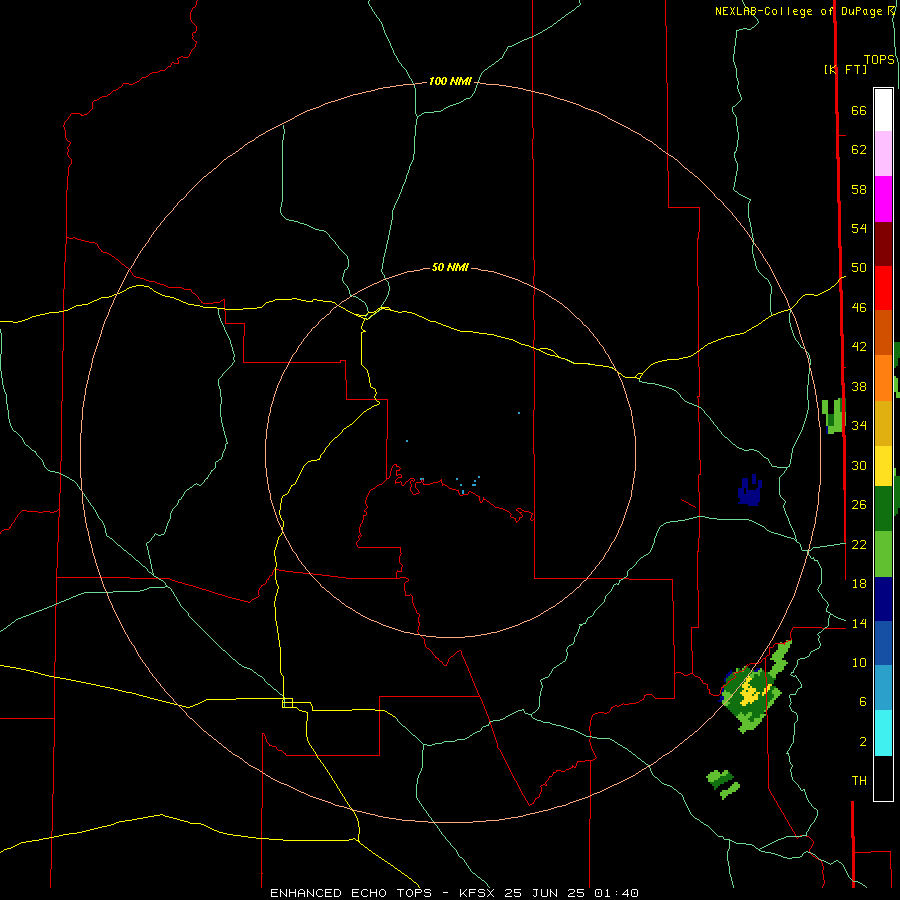Click the gold legend swatch
Image resolution: width=900 pixels, height=900 pixels.
(883, 423)
